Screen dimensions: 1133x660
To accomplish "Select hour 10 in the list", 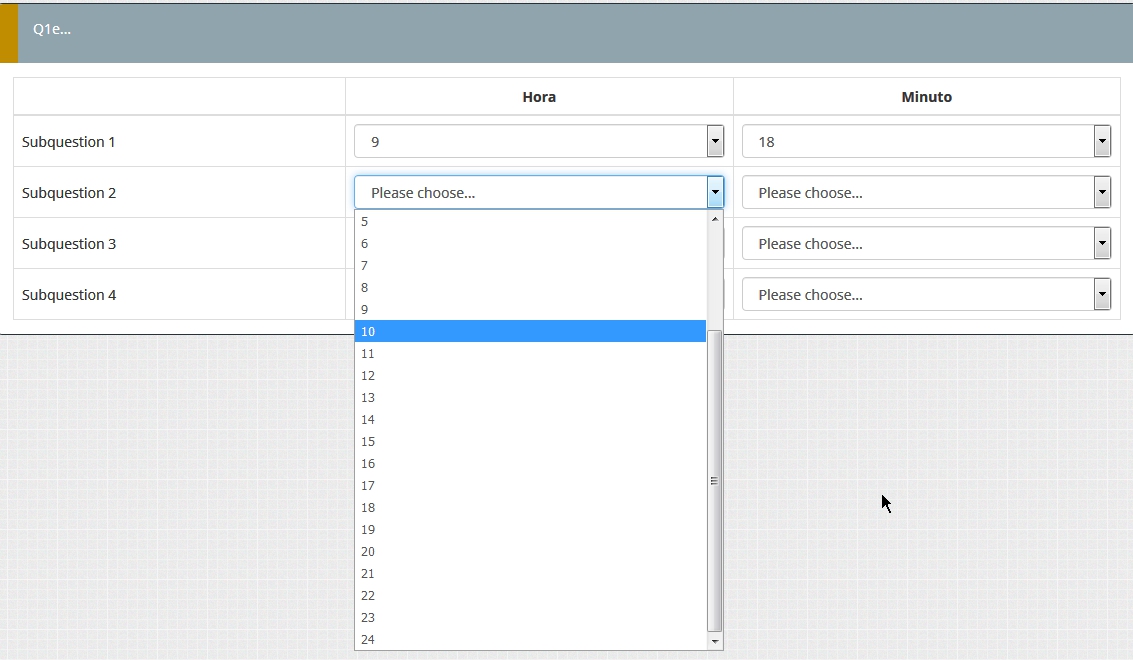I will [530, 331].
